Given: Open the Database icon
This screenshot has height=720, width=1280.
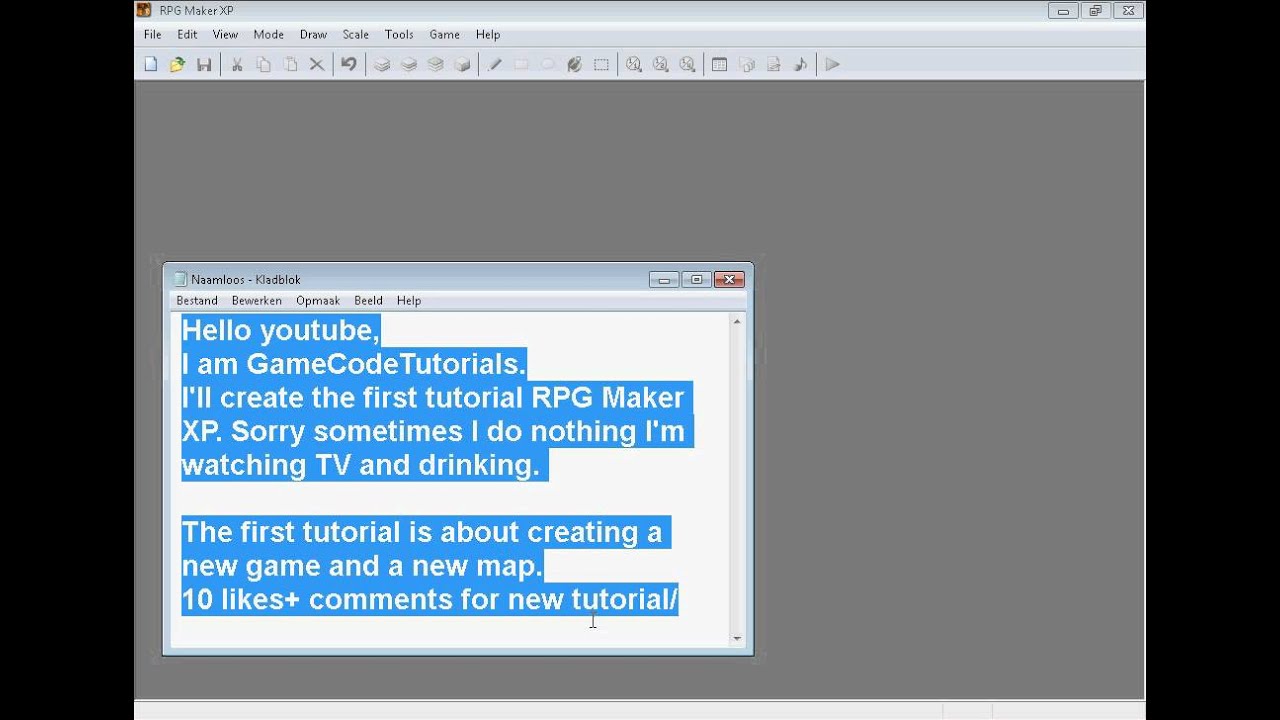Looking at the screenshot, I should coord(719,64).
